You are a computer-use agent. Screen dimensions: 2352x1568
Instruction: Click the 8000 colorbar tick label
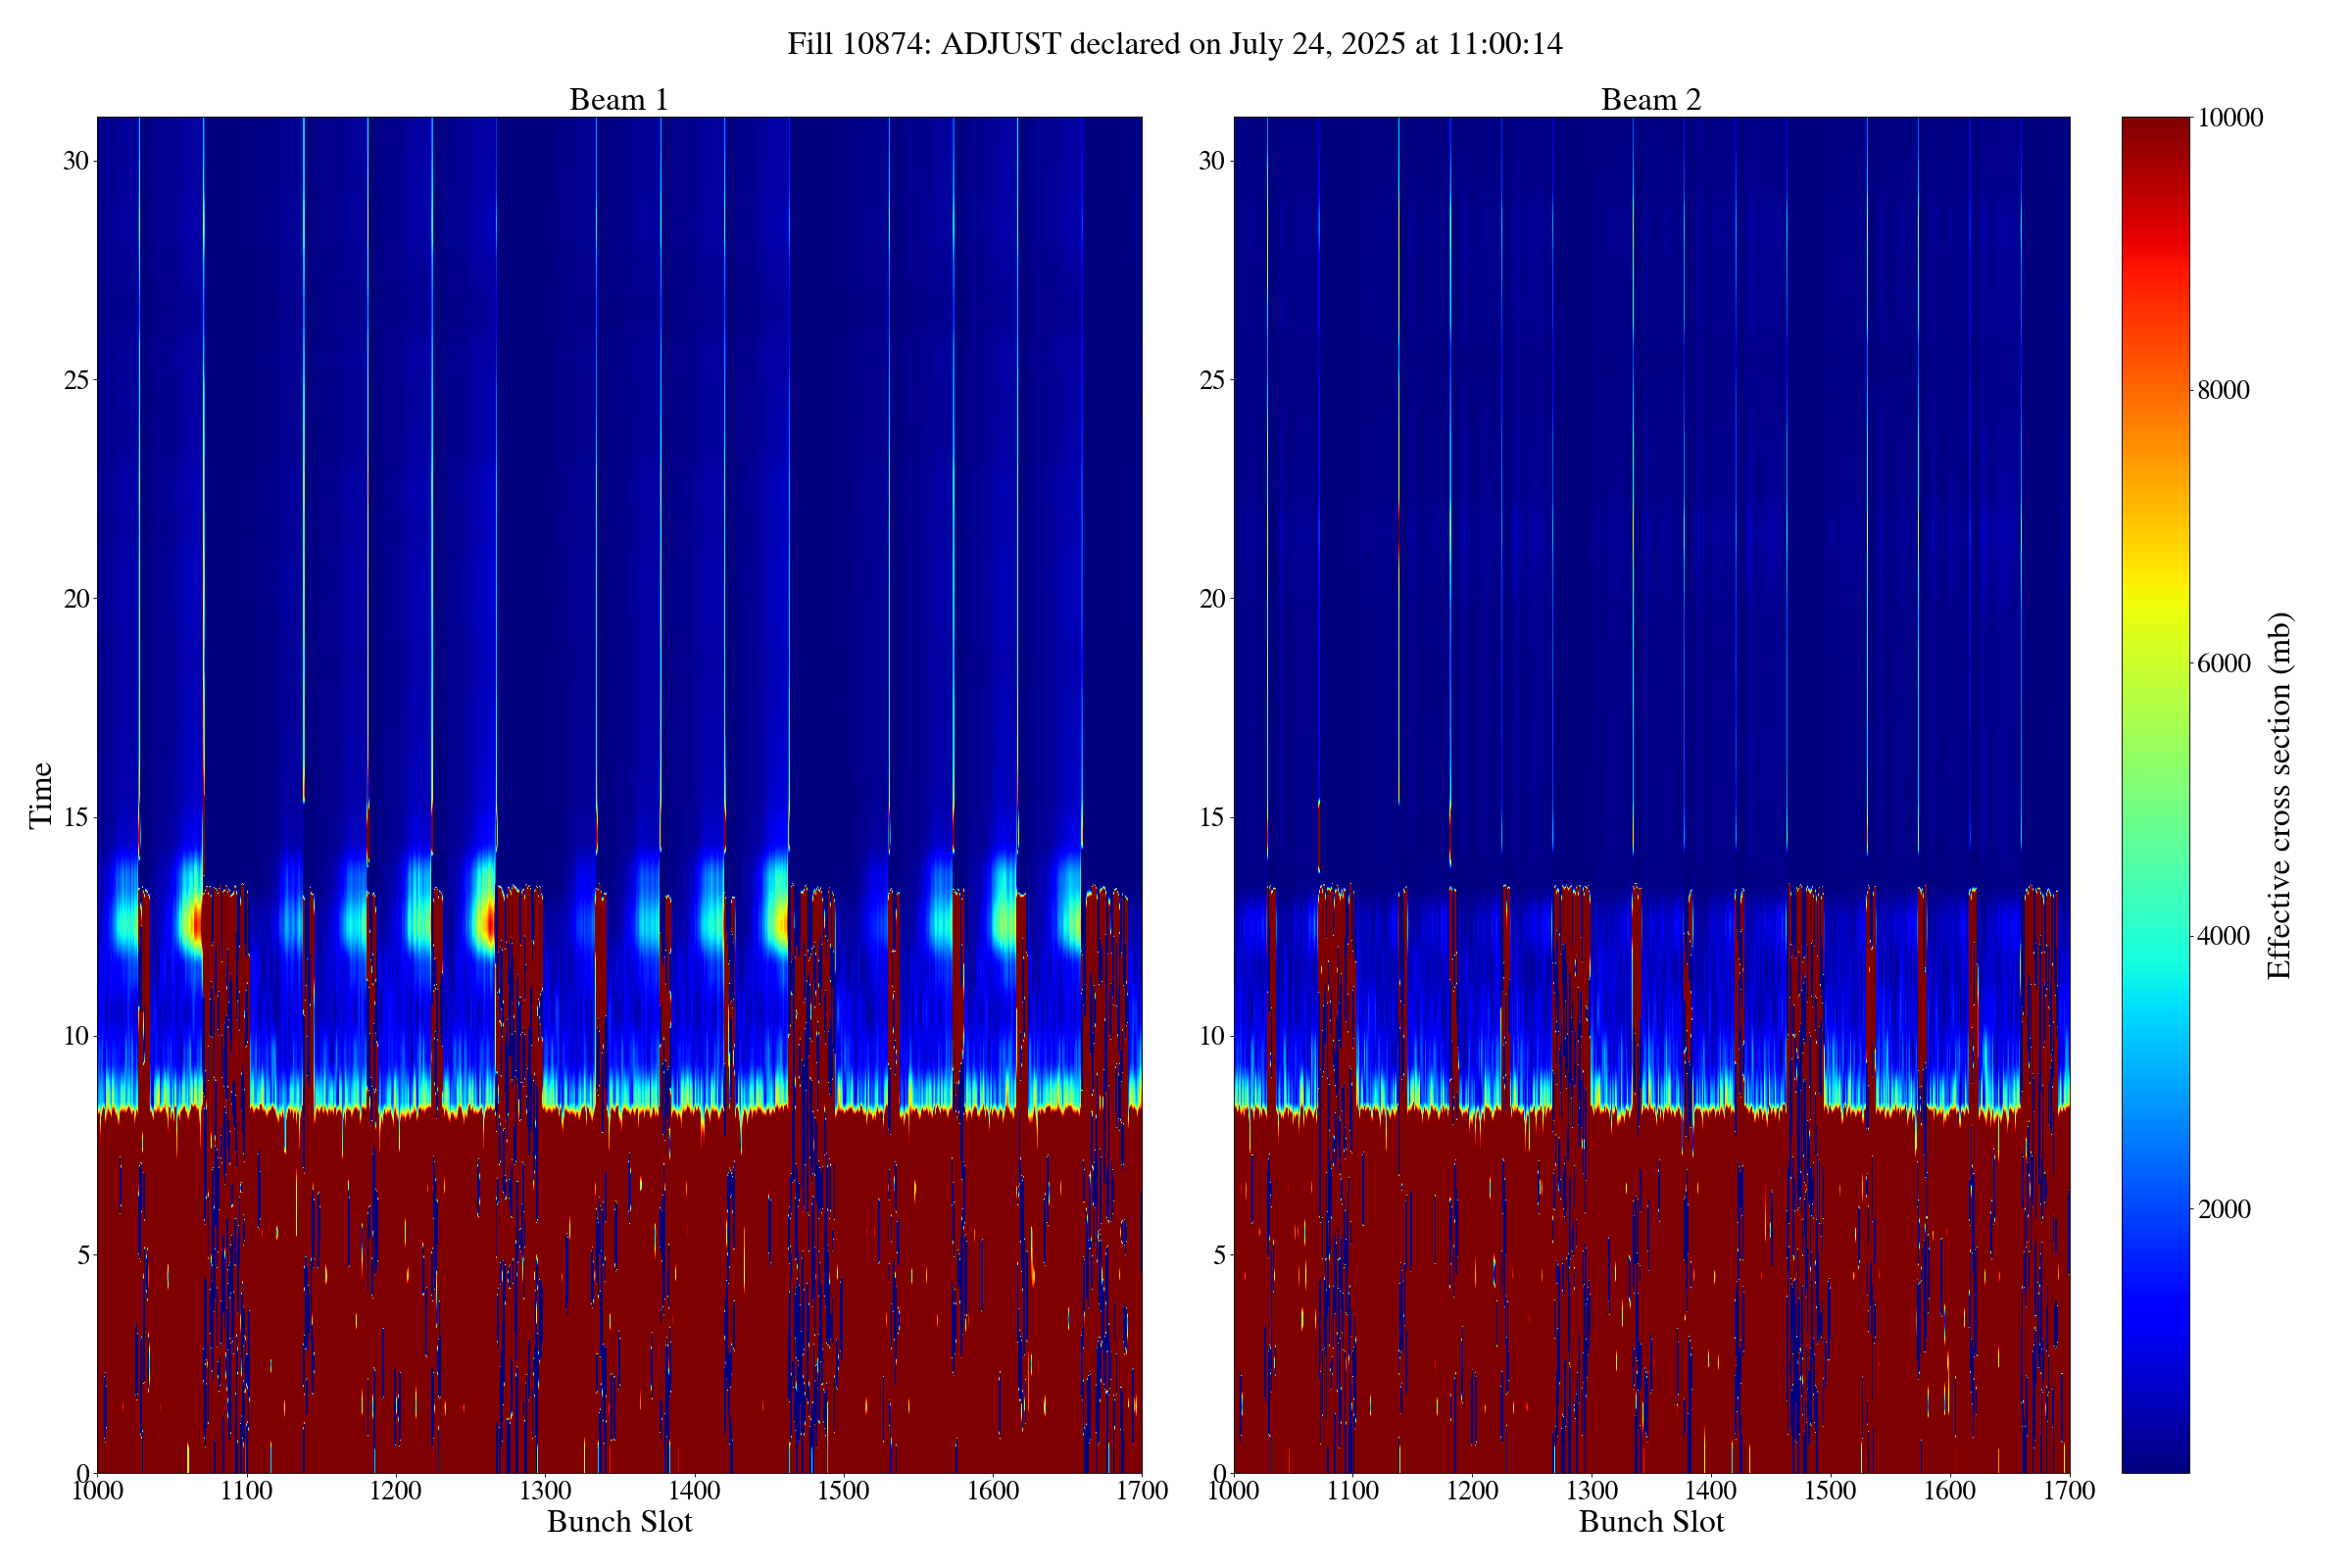coord(2223,390)
